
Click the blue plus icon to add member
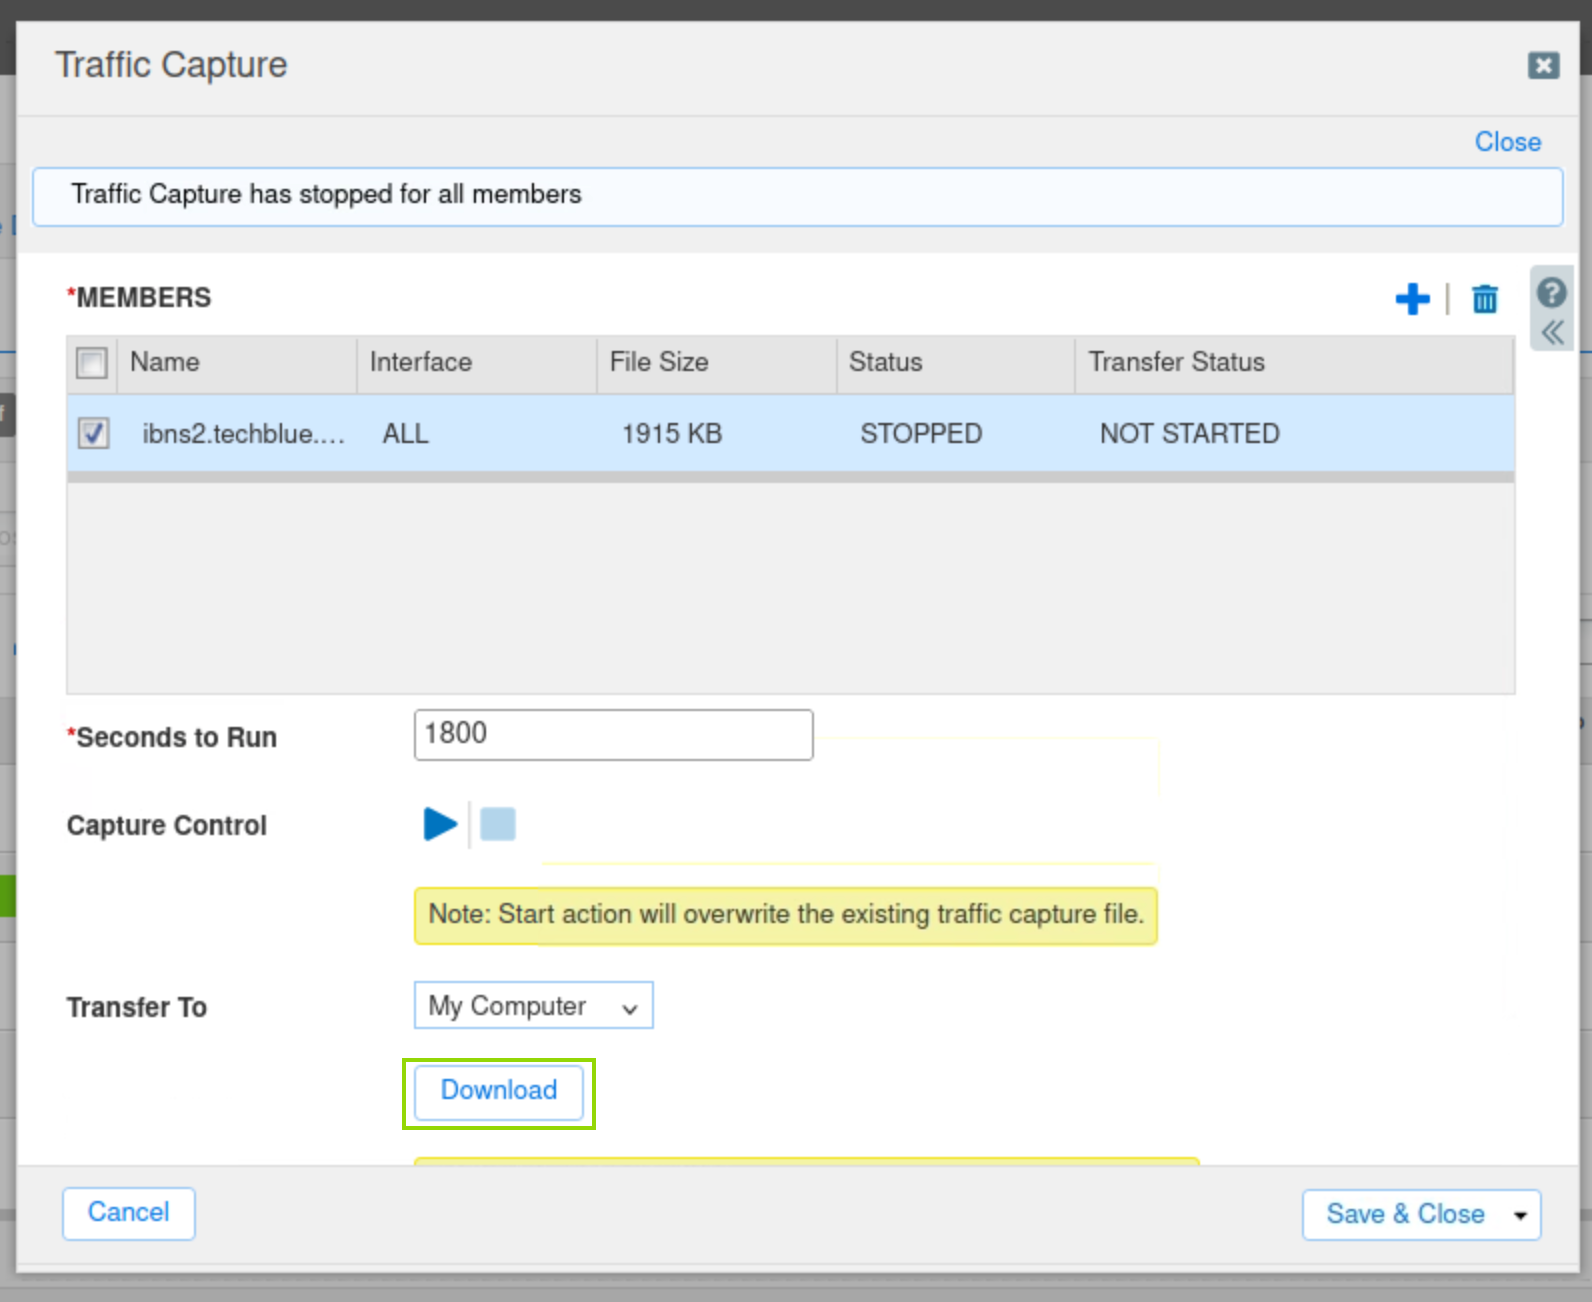click(1412, 299)
